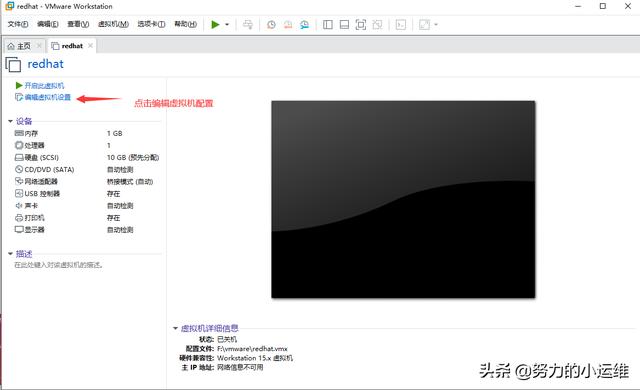The width and height of the screenshot is (640, 390).
Task: Click the F:\vmware\redhat.vmx config path
Action: [252, 349]
